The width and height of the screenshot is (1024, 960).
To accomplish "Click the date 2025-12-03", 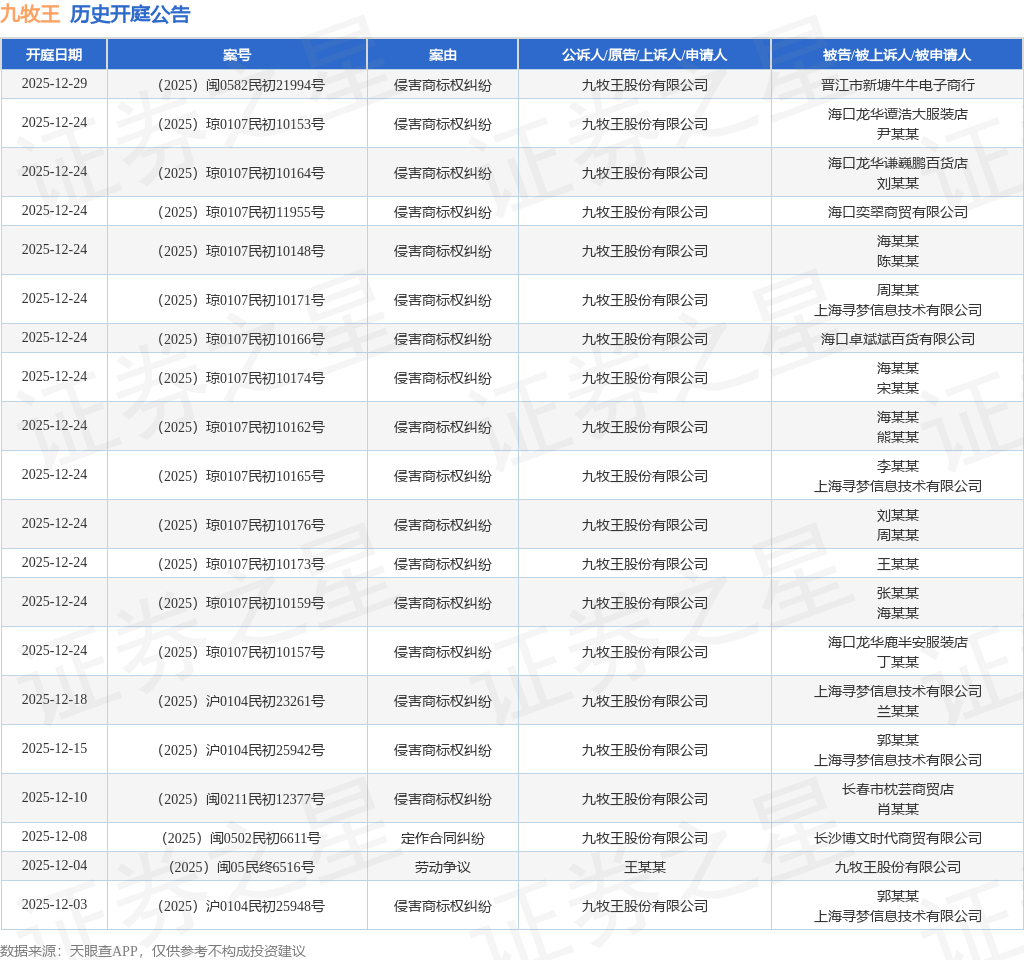I will (x=54, y=904).
